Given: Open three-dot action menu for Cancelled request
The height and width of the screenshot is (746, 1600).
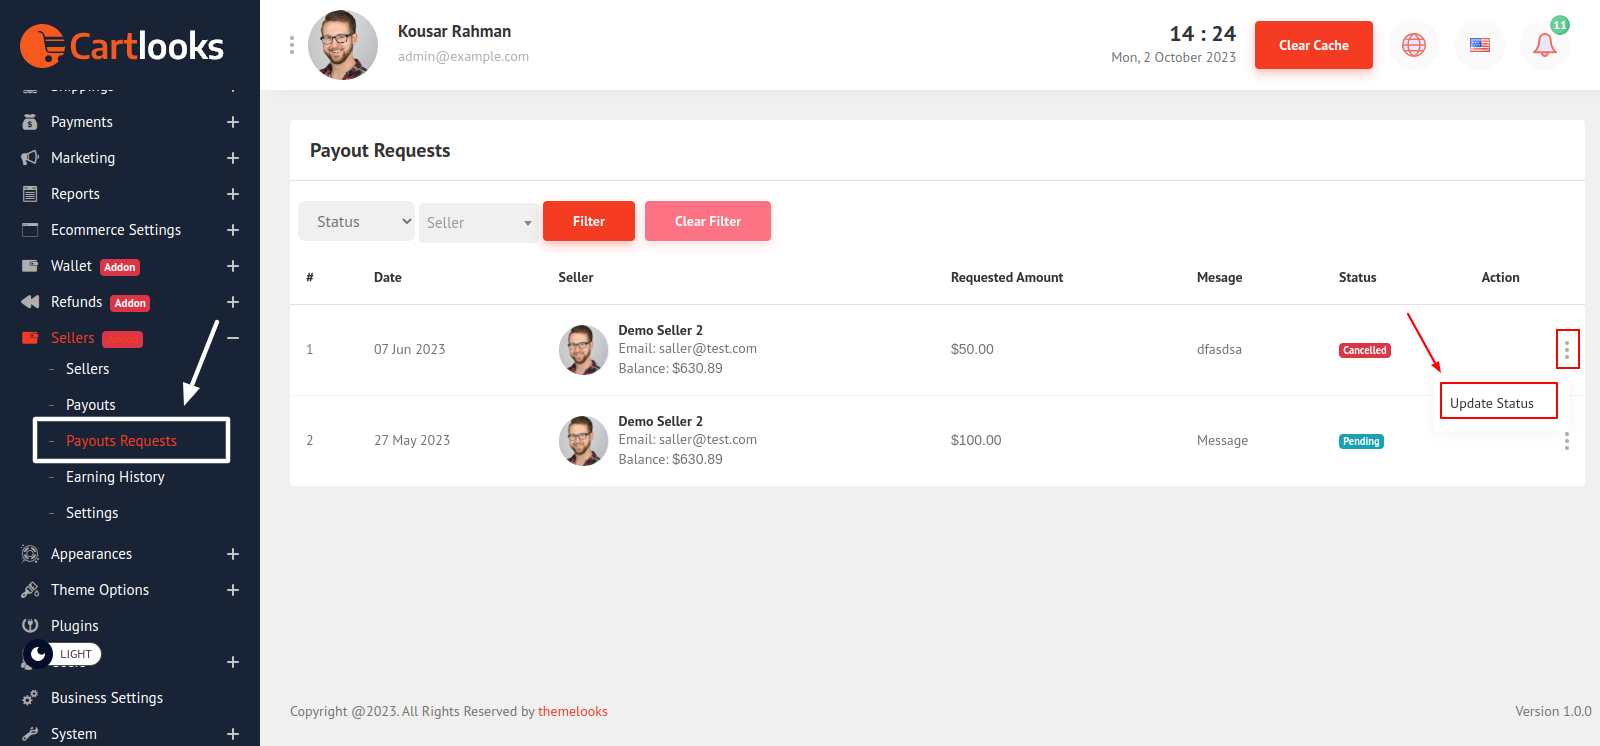Looking at the screenshot, I should point(1566,349).
